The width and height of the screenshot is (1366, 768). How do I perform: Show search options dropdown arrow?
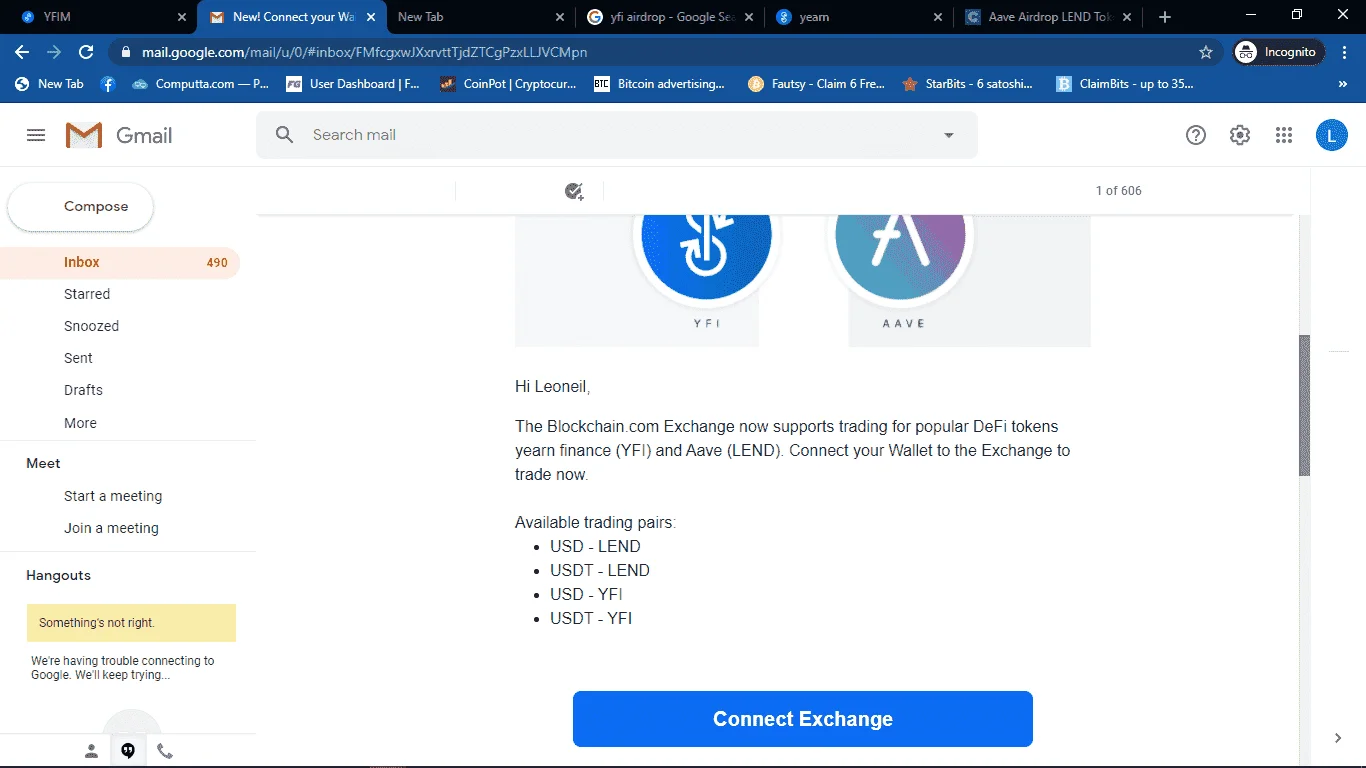point(949,135)
